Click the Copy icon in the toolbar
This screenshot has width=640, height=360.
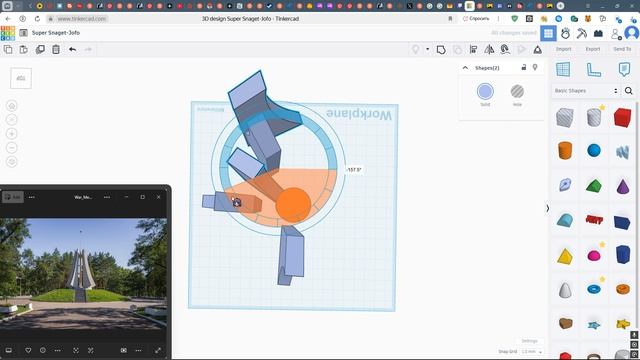coord(8,49)
